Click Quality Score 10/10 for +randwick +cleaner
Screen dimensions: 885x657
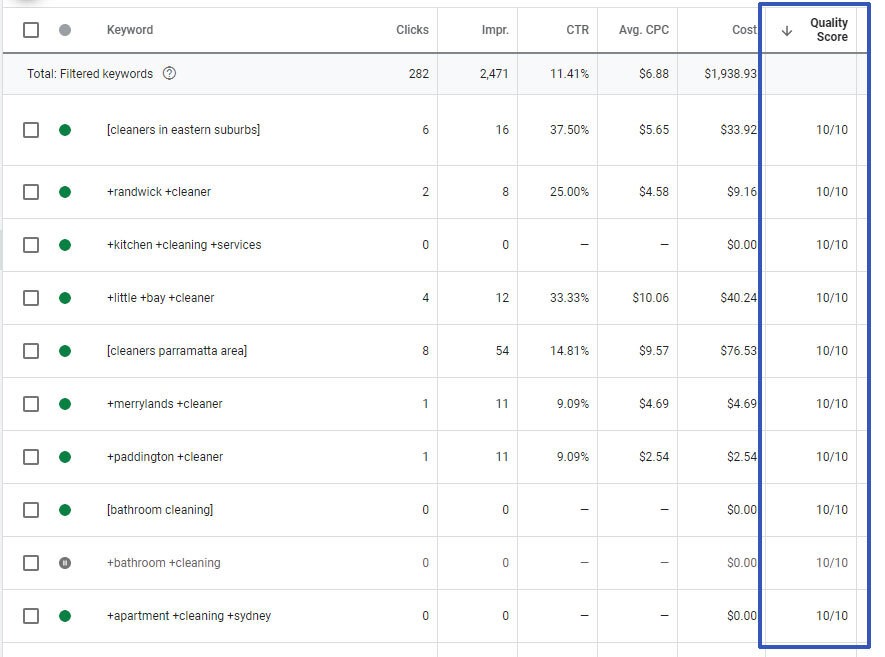click(x=832, y=192)
